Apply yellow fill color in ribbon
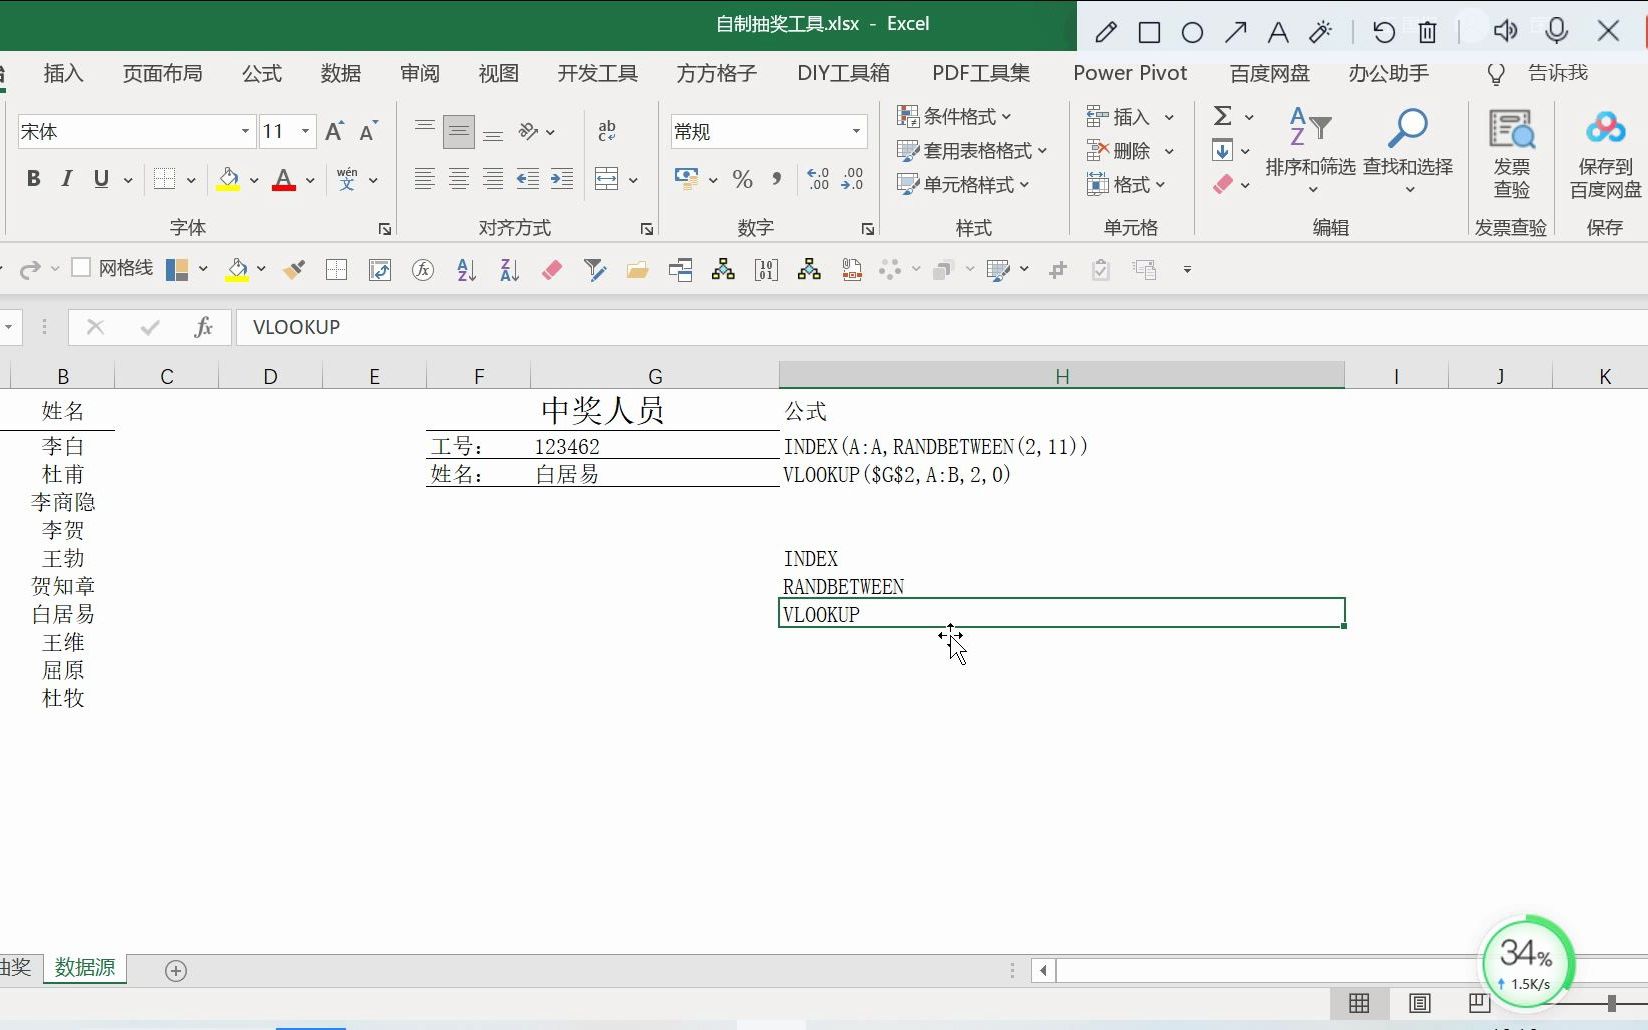 [228, 180]
